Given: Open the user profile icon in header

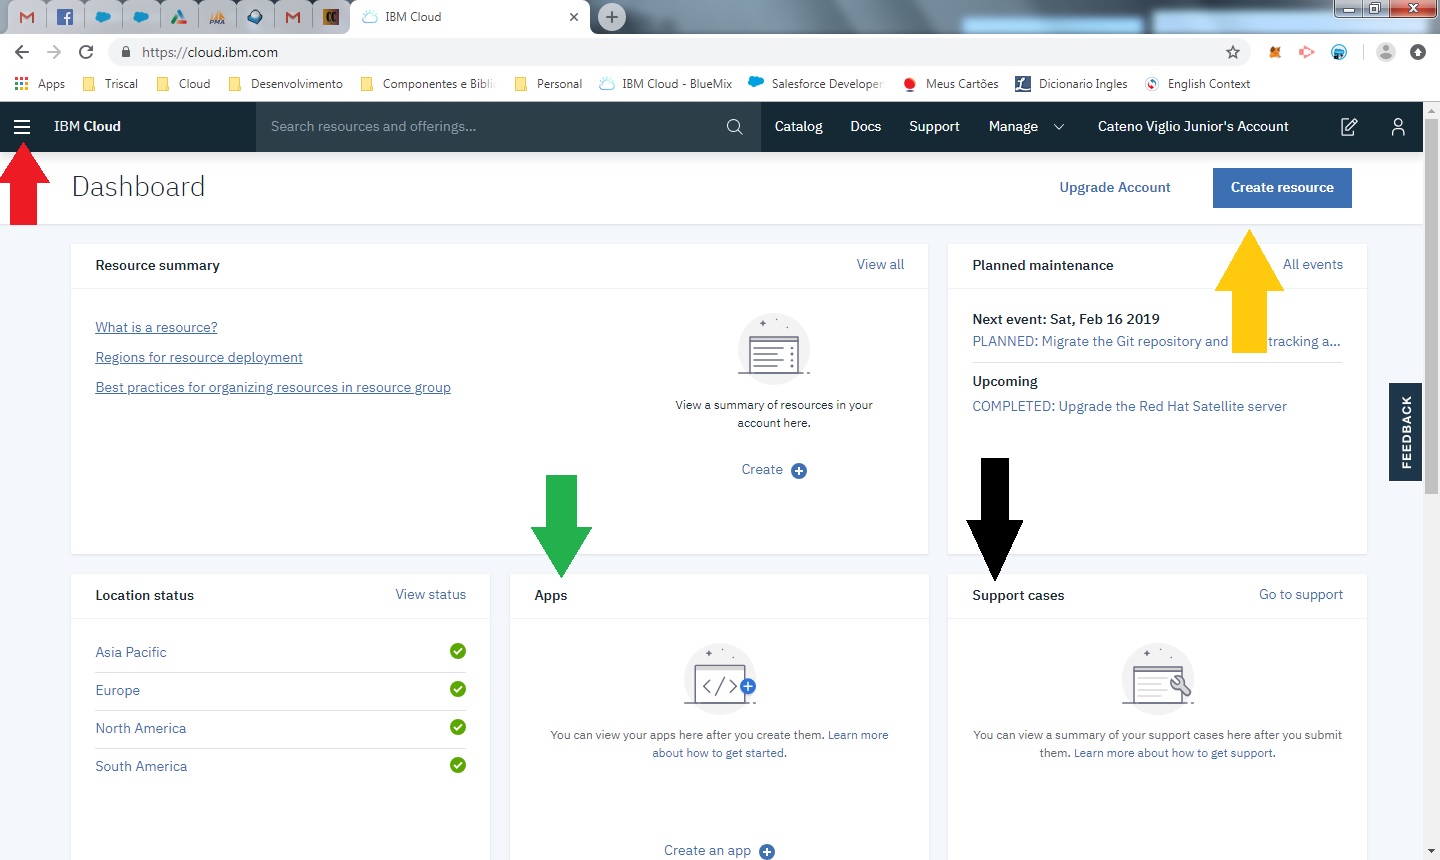Looking at the screenshot, I should coord(1398,127).
